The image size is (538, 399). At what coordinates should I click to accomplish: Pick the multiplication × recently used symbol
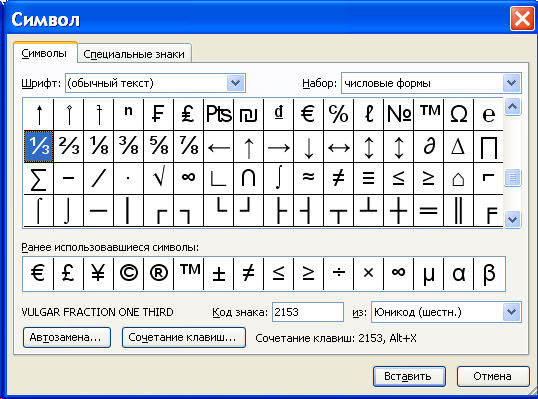click(x=369, y=274)
